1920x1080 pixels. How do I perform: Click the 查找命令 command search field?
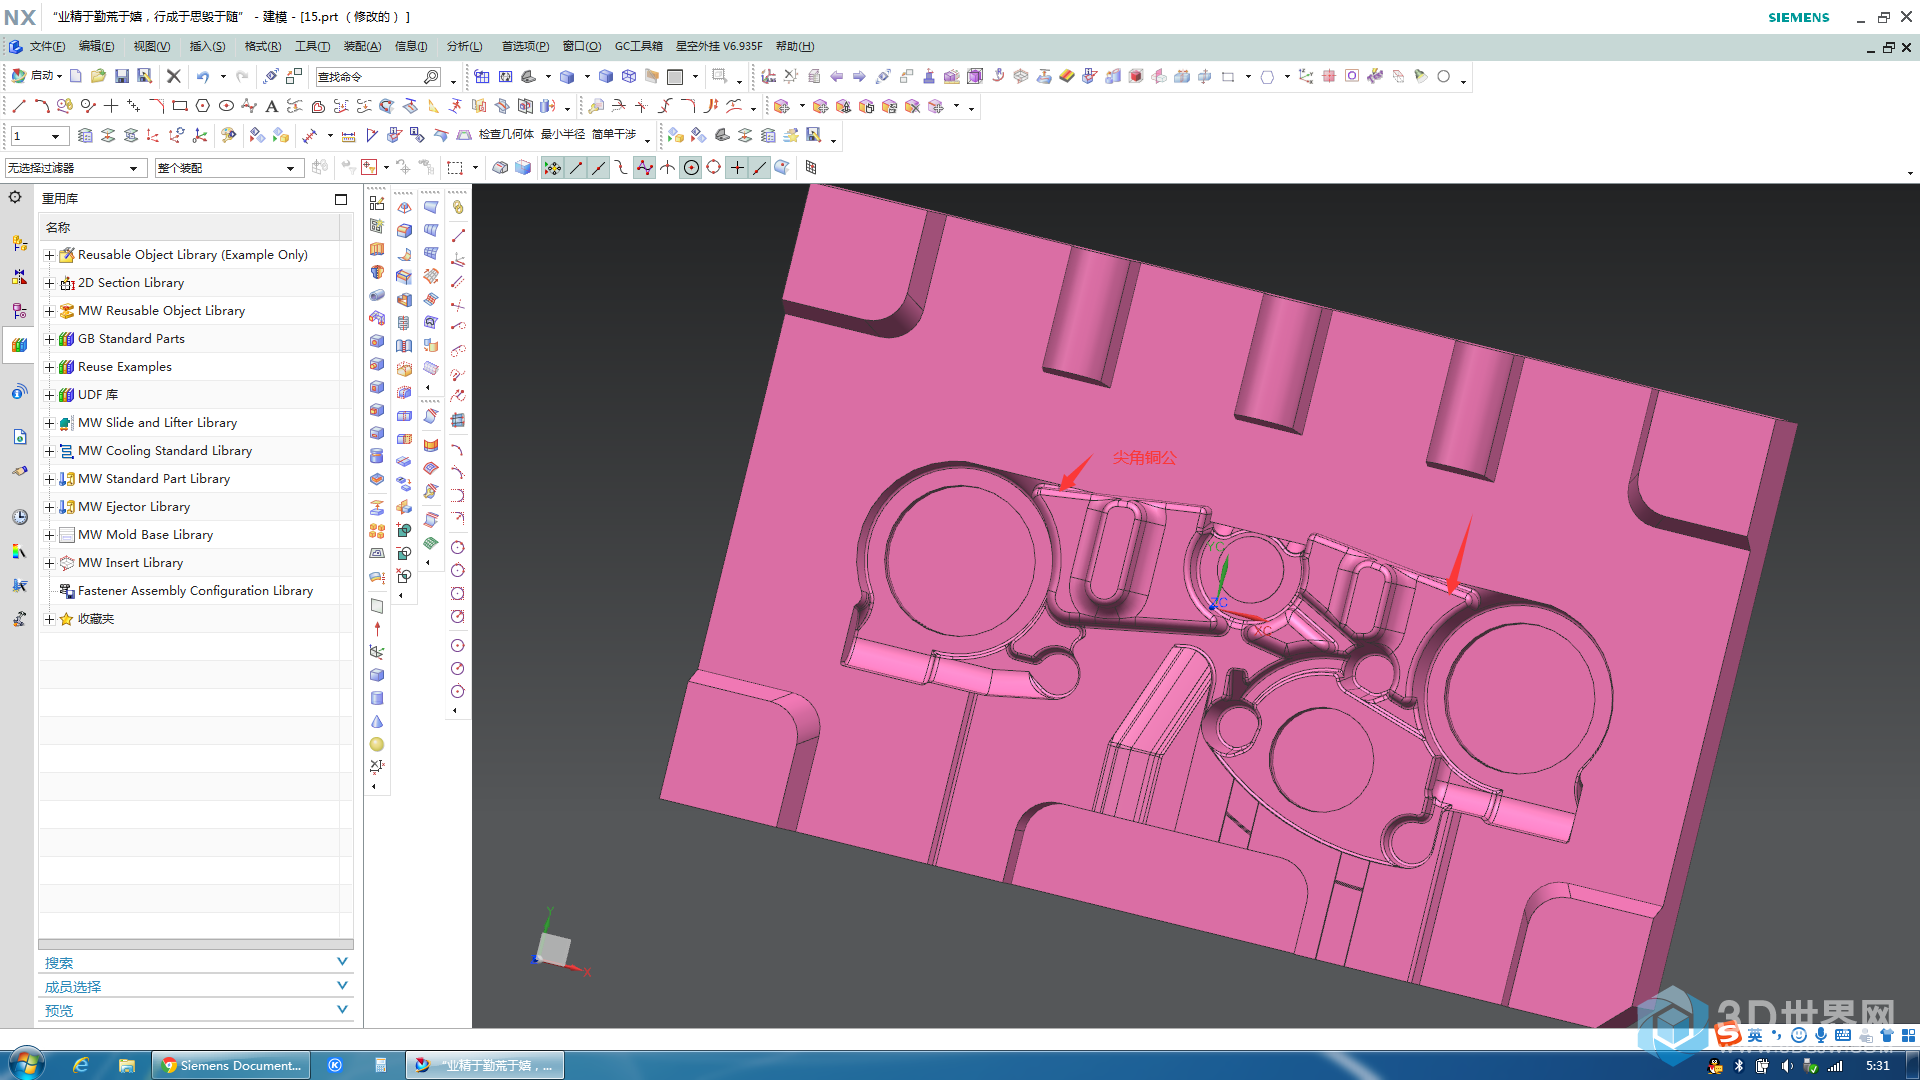point(378,77)
